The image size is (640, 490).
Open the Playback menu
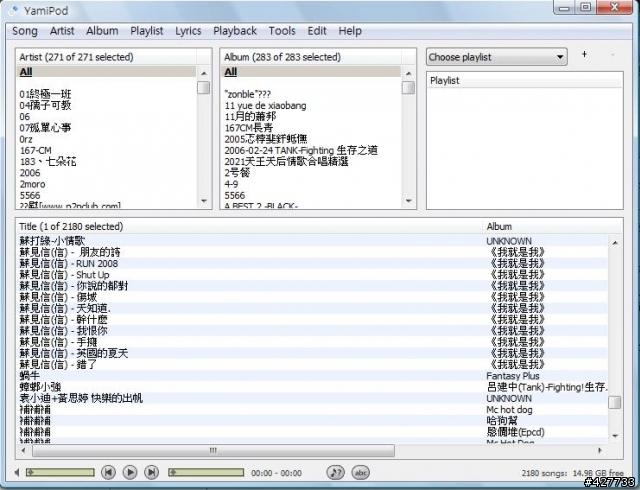tap(235, 31)
